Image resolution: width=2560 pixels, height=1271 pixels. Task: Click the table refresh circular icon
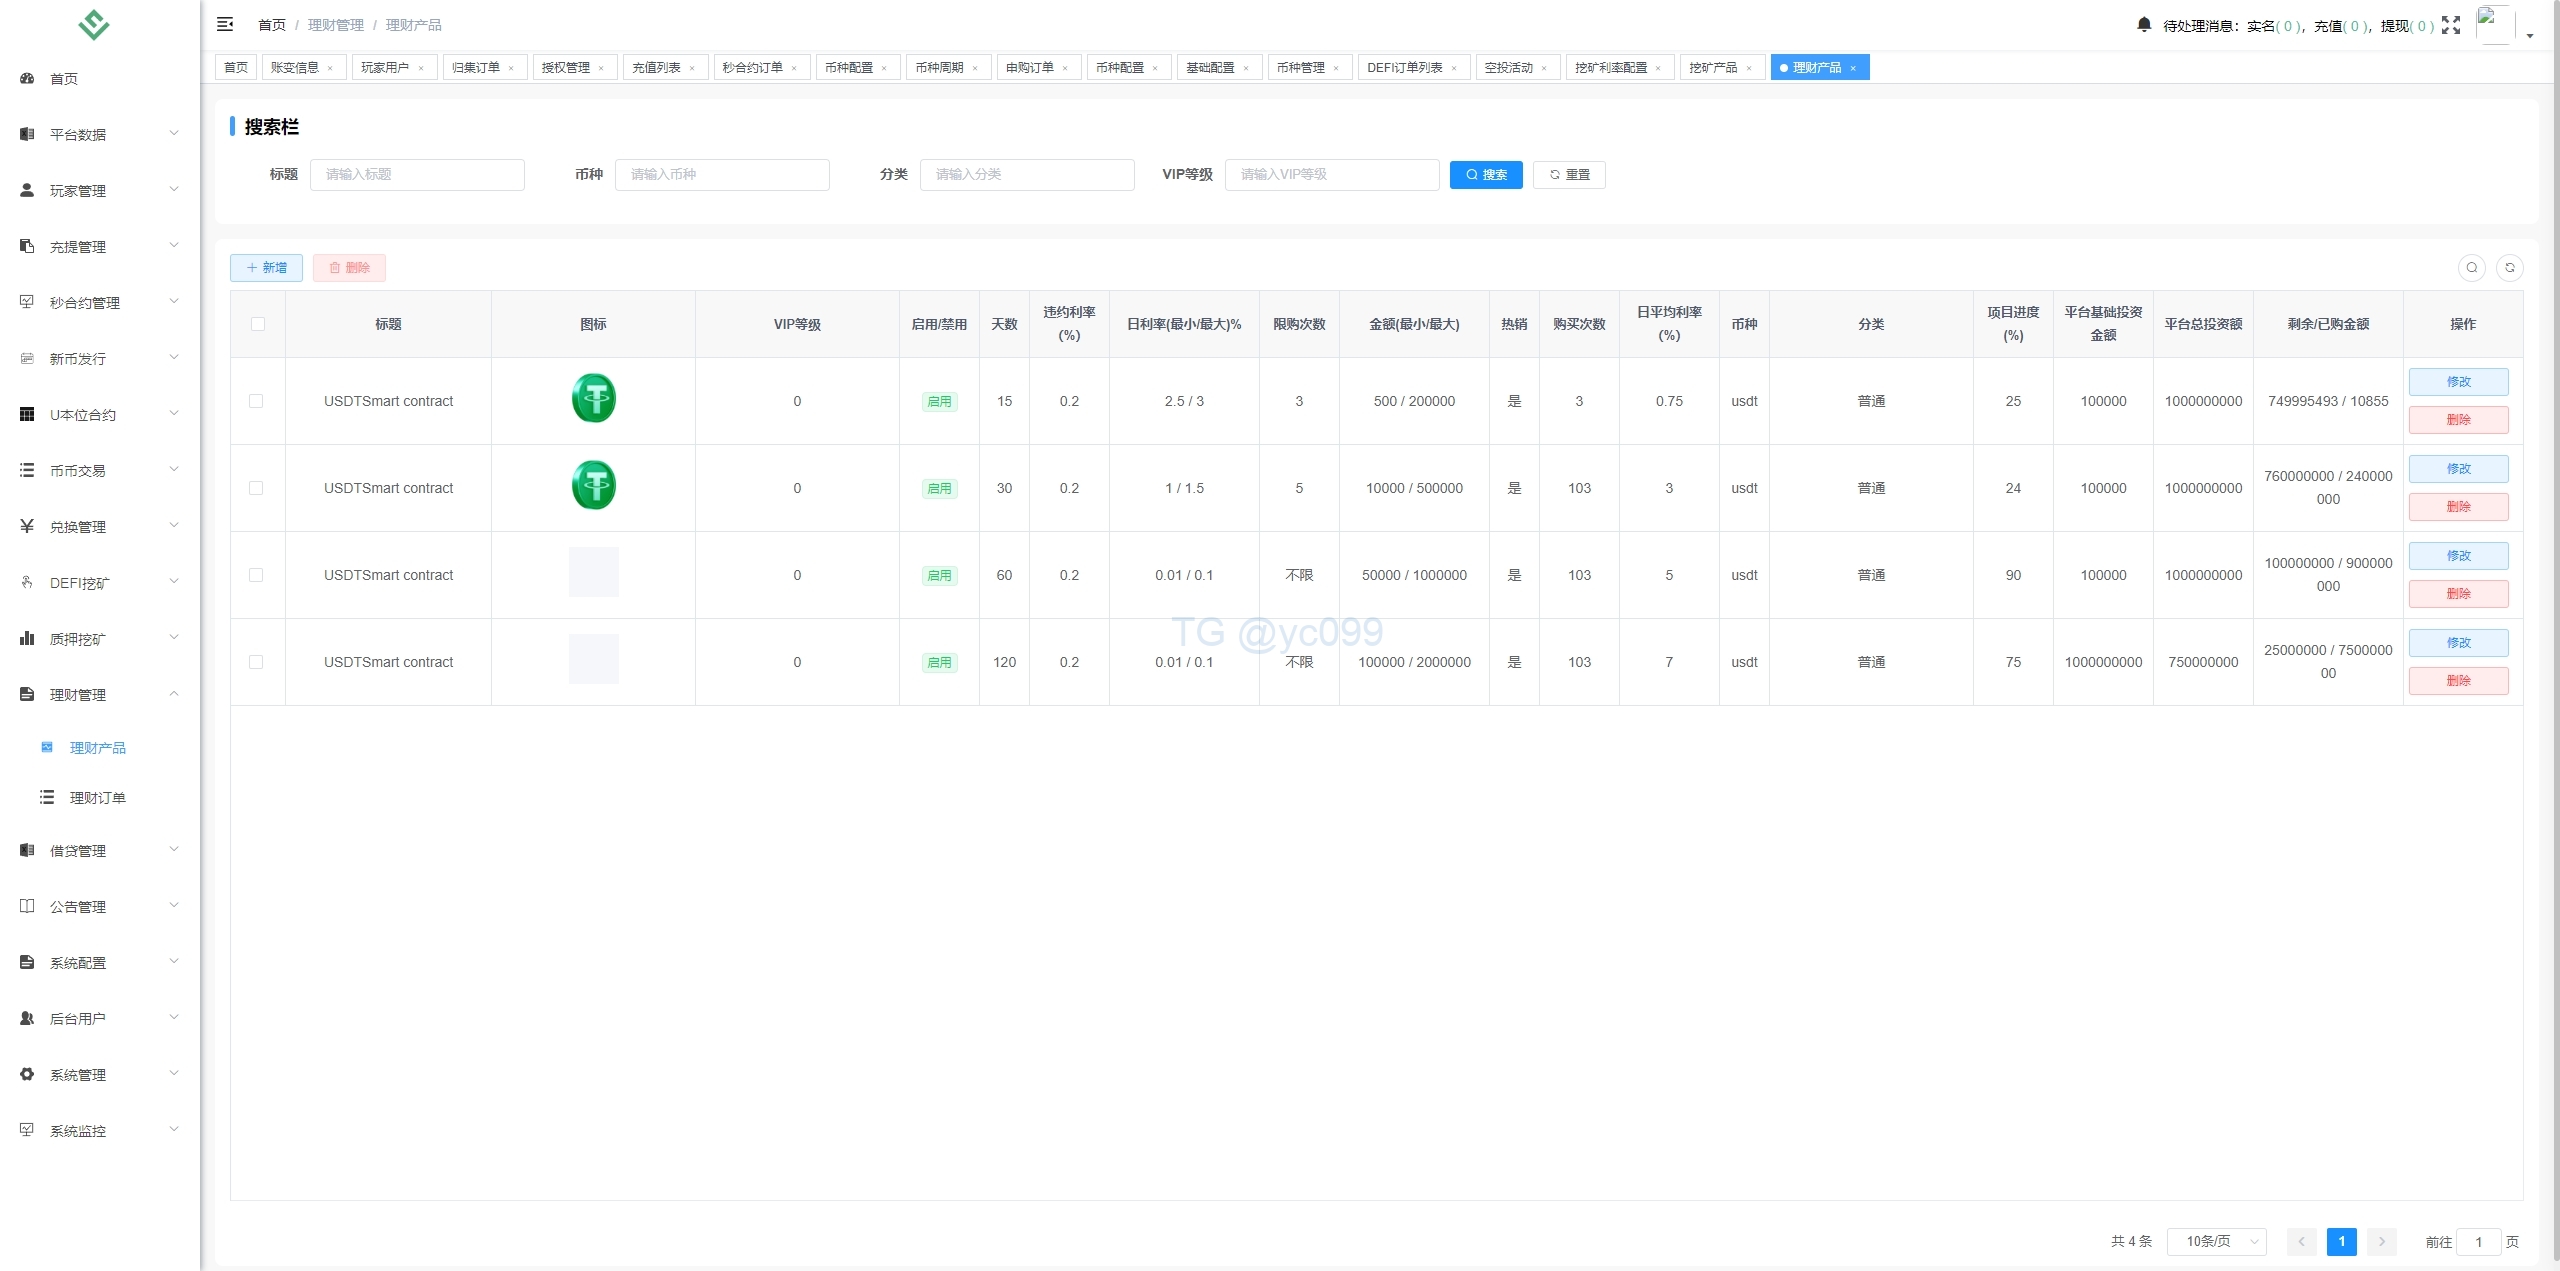[2509, 267]
